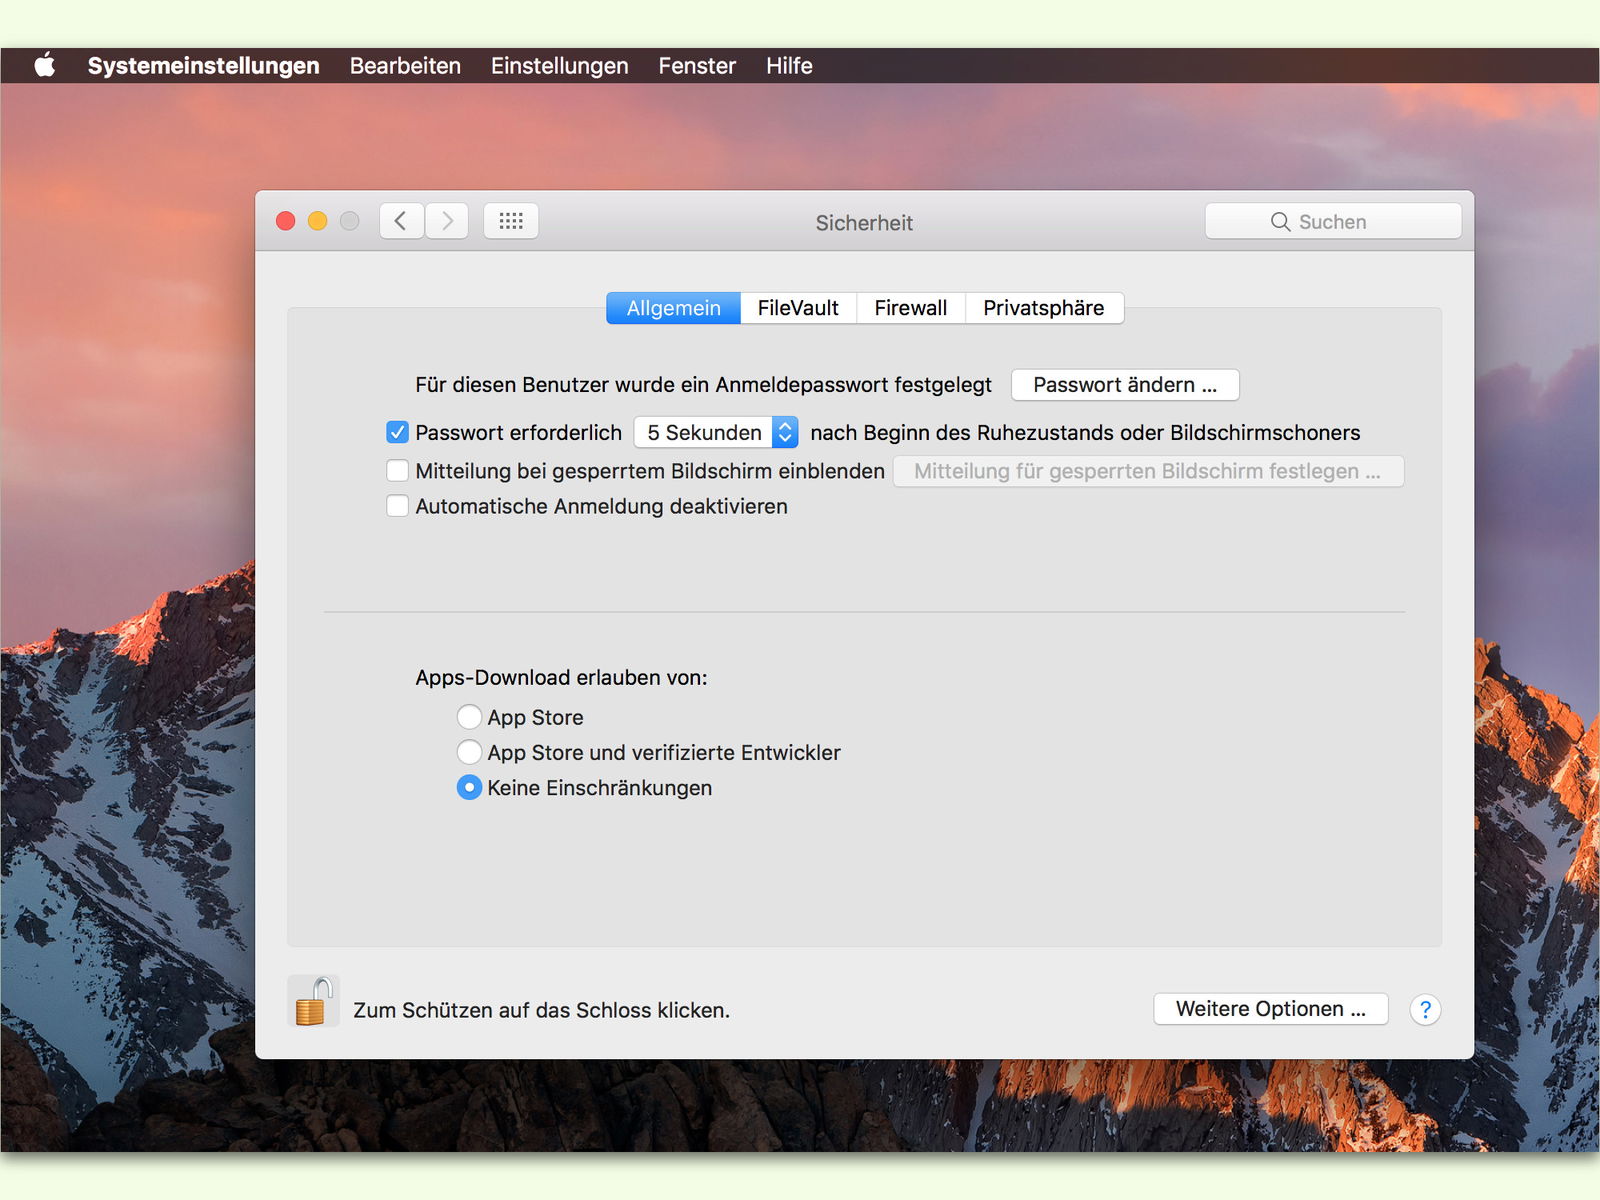
Task: Select Keine Einschränkungen radio button
Action: (x=469, y=788)
